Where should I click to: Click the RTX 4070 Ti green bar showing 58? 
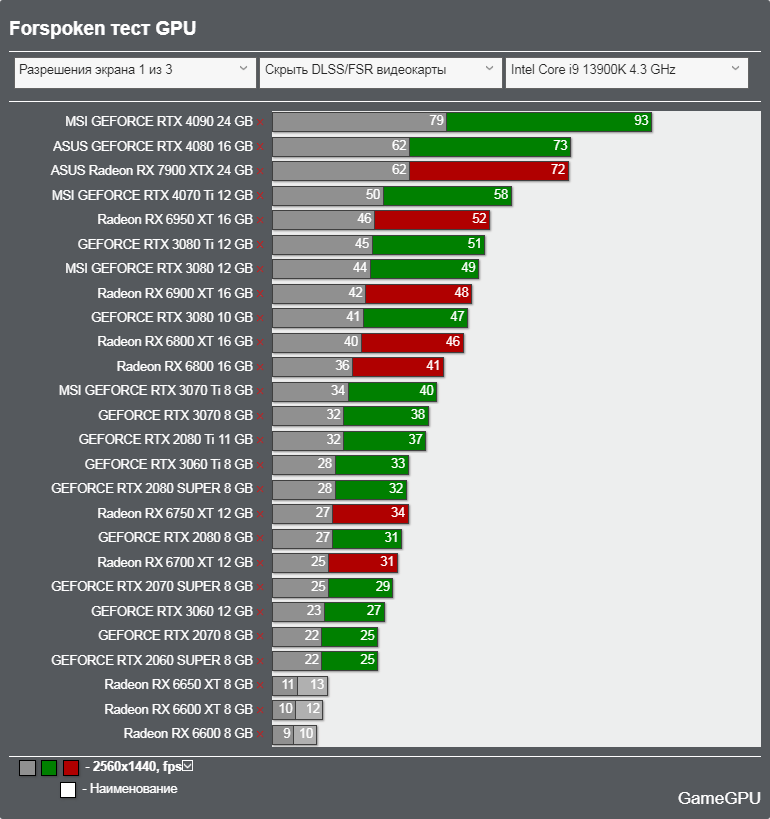pyautogui.click(x=447, y=195)
